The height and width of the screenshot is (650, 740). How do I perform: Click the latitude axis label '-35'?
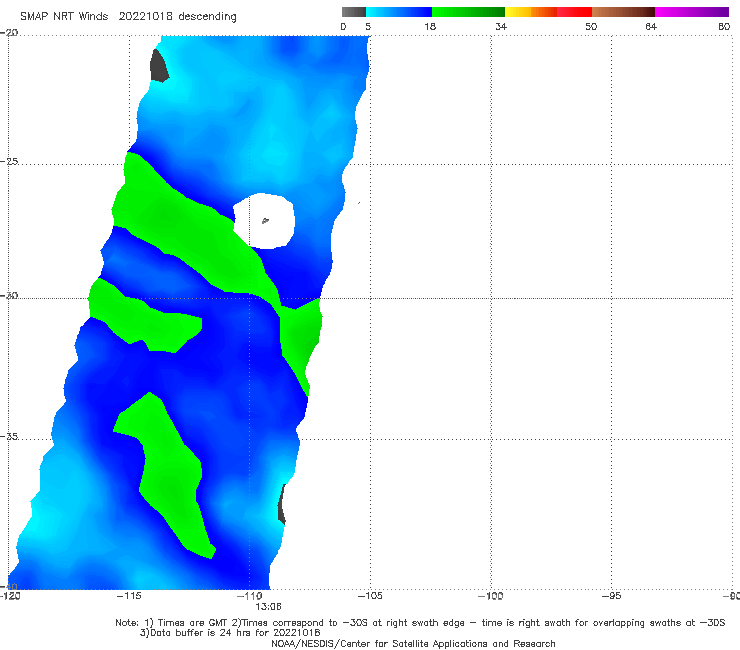pyautogui.click(x=9, y=436)
